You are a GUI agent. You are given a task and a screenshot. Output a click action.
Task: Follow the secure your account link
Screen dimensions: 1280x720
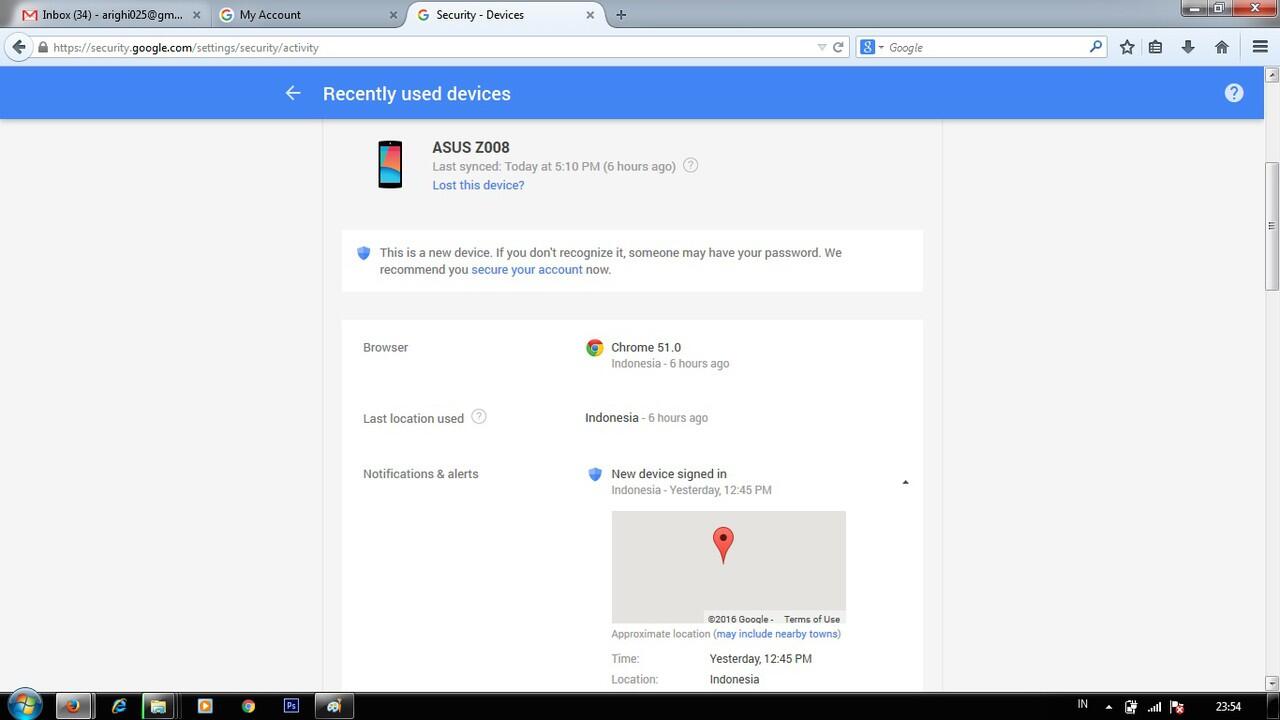tap(527, 269)
